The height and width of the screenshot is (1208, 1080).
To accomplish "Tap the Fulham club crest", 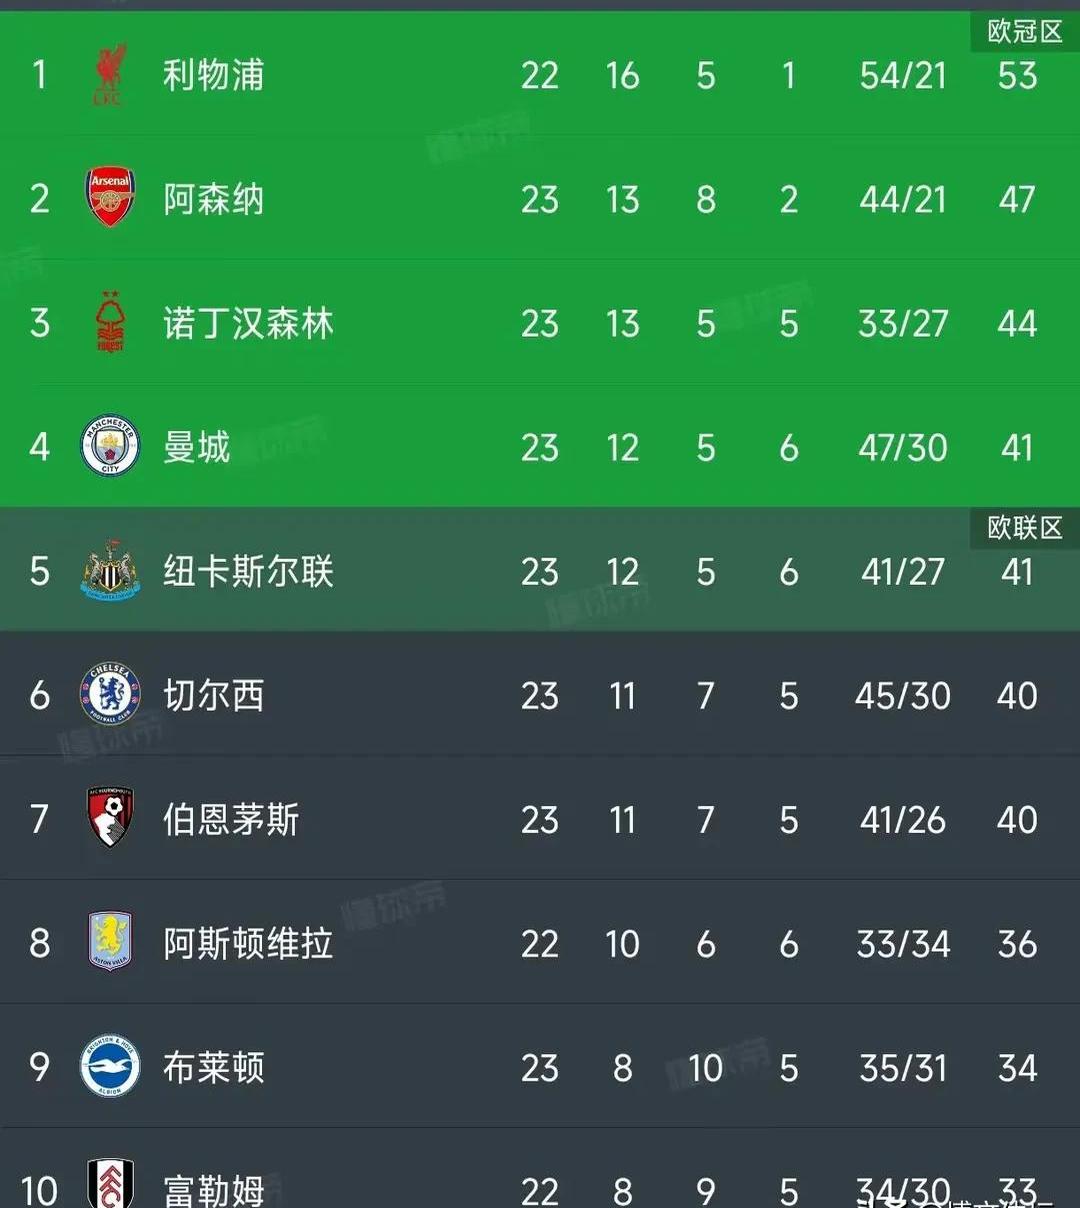I will pyautogui.click(x=110, y=1186).
